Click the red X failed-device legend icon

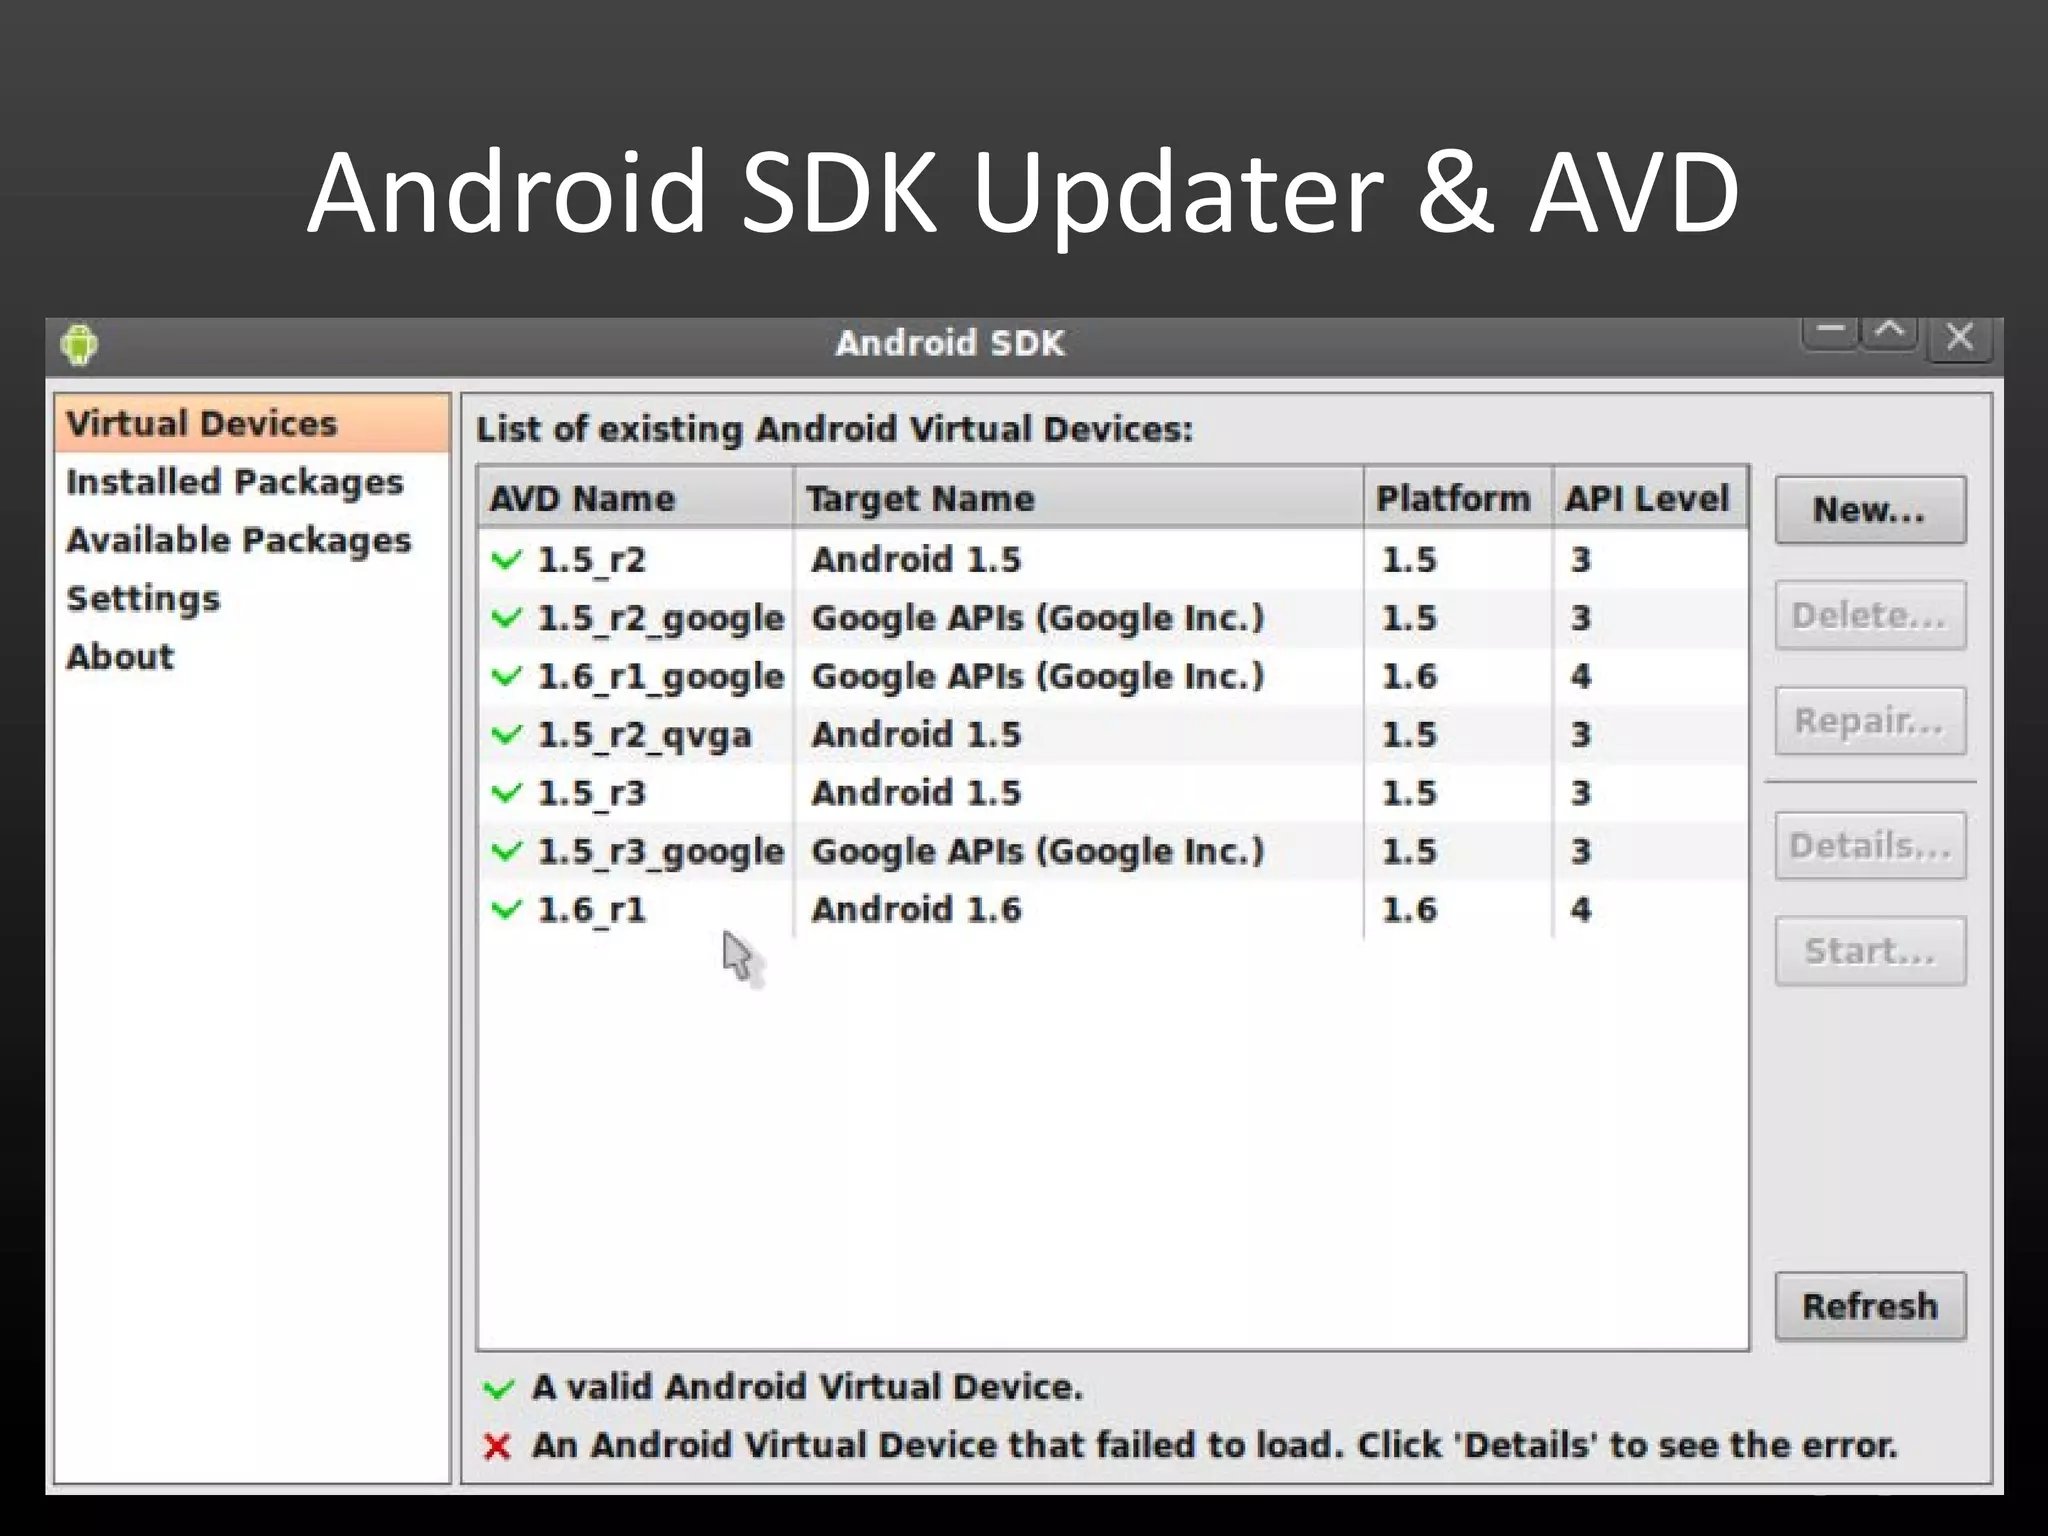click(x=497, y=1446)
